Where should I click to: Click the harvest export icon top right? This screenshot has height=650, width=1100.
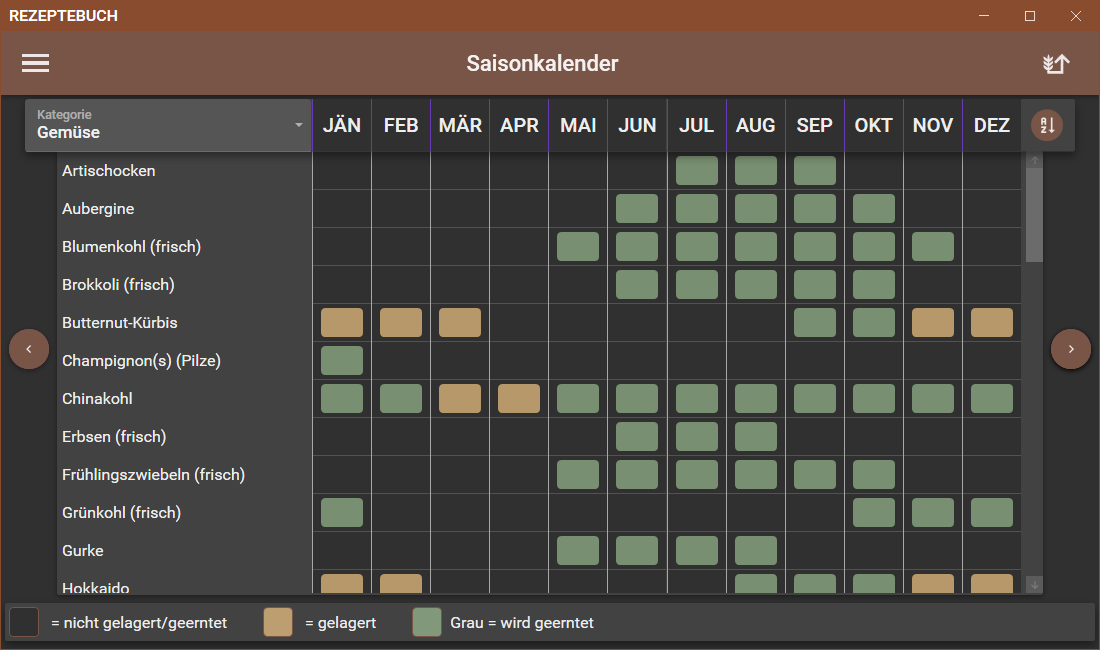pyautogui.click(x=1056, y=64)
